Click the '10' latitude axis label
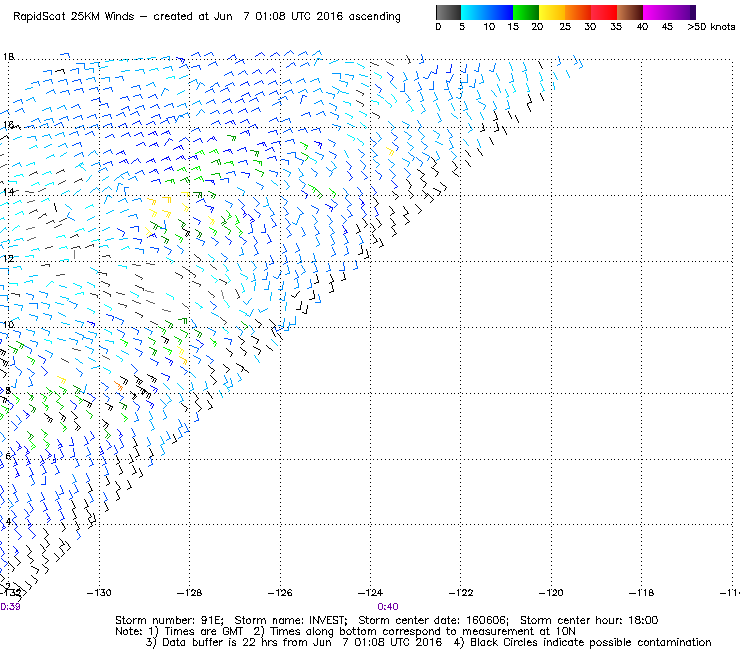 click(x=8, y=325)
